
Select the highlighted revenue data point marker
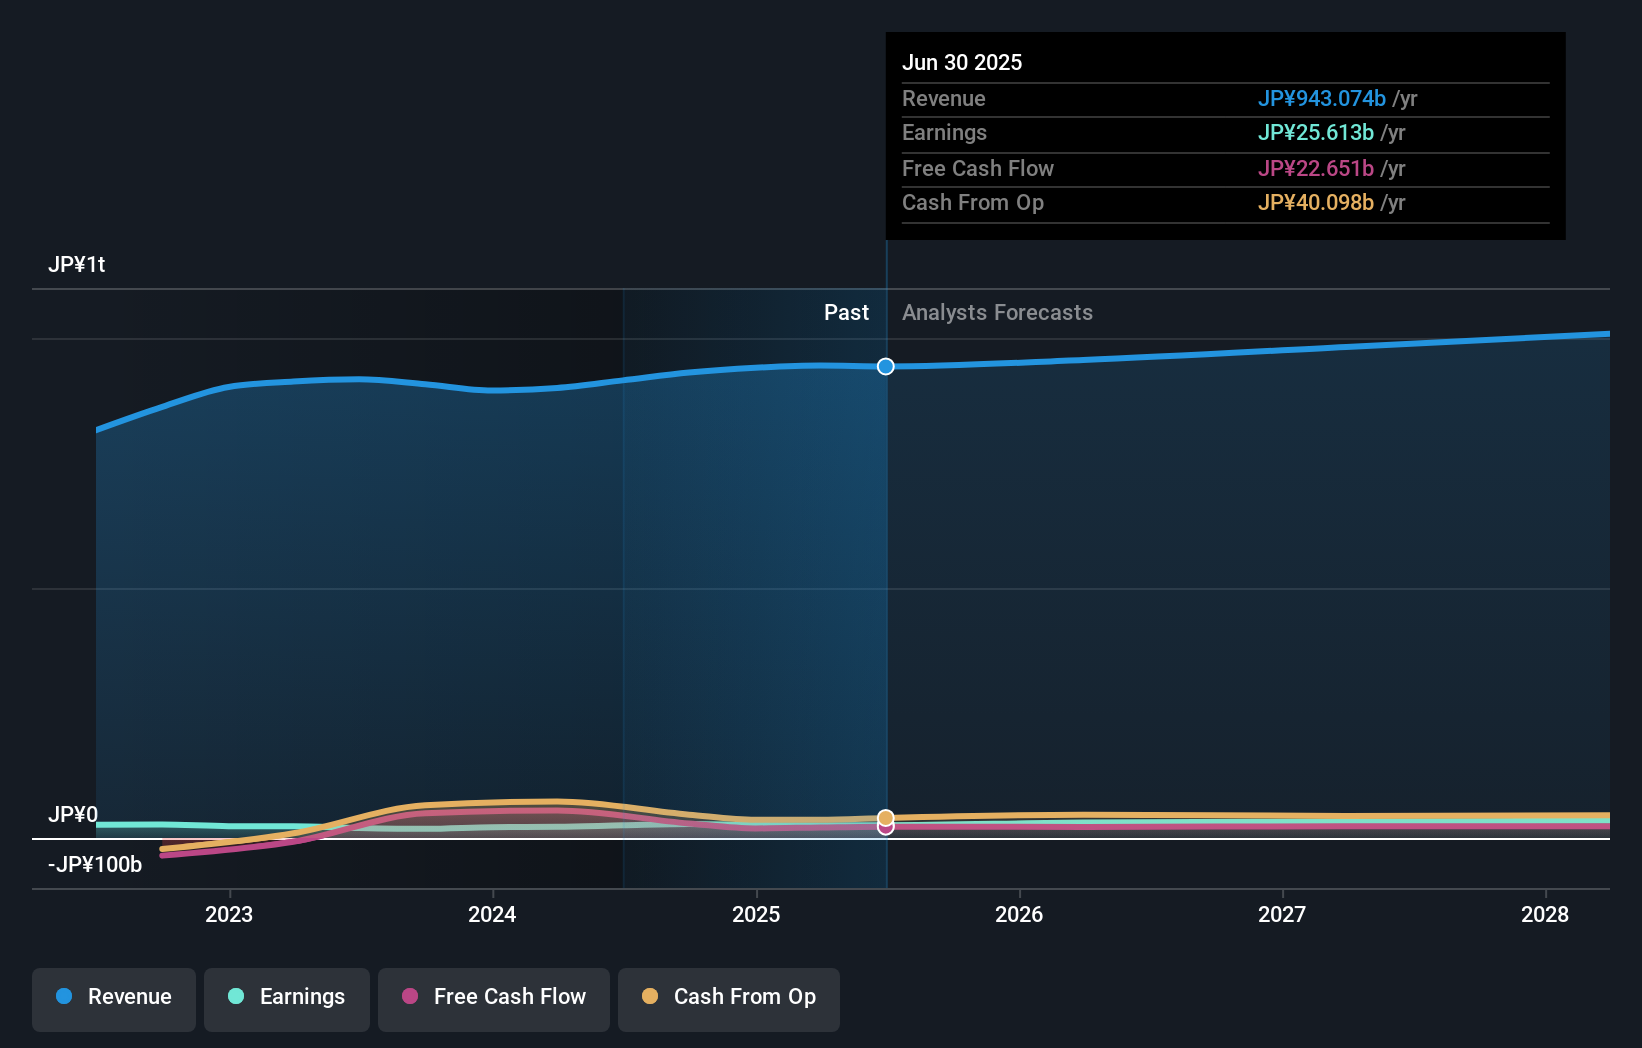(885, 366)
